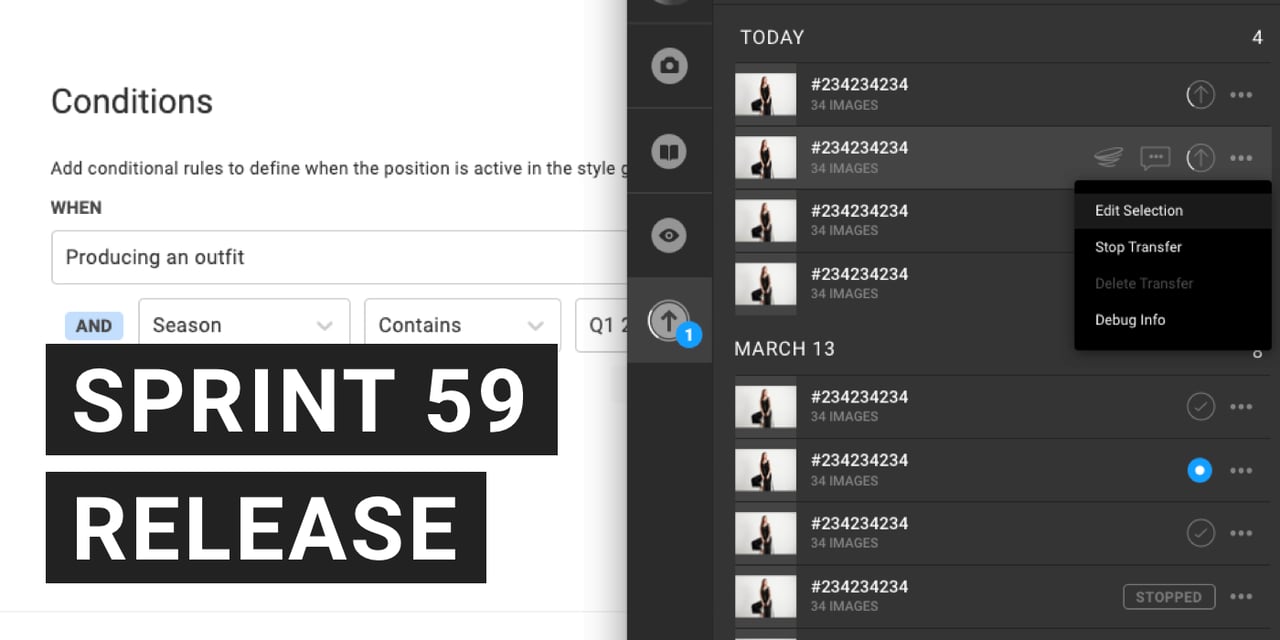This screenshot has height=640, width=1280.
Task: Open the comment bubble icon on highlighted row
Action: (x=1155, y=158)
